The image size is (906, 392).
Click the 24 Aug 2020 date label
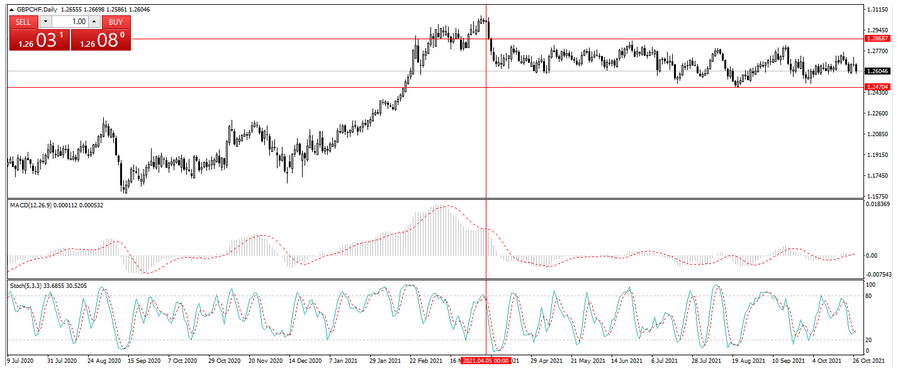[105, 360]
